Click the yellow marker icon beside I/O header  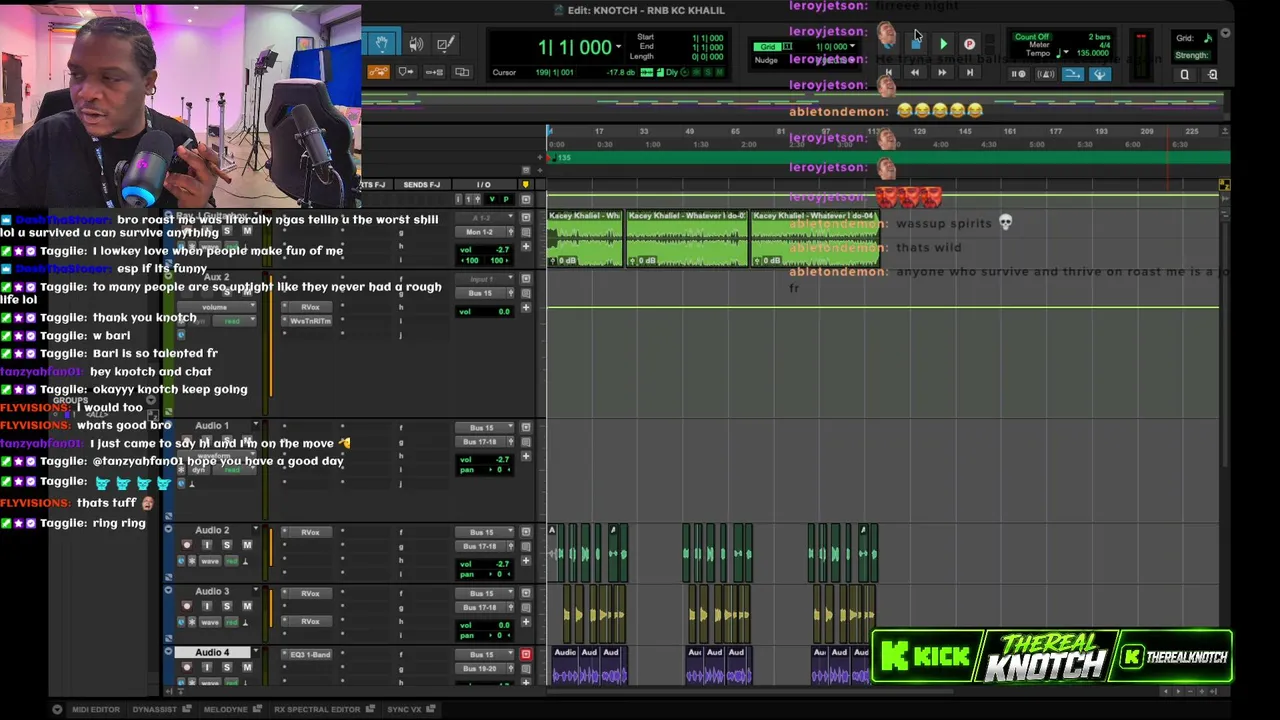pyautogui.click(x=525, y=185)
